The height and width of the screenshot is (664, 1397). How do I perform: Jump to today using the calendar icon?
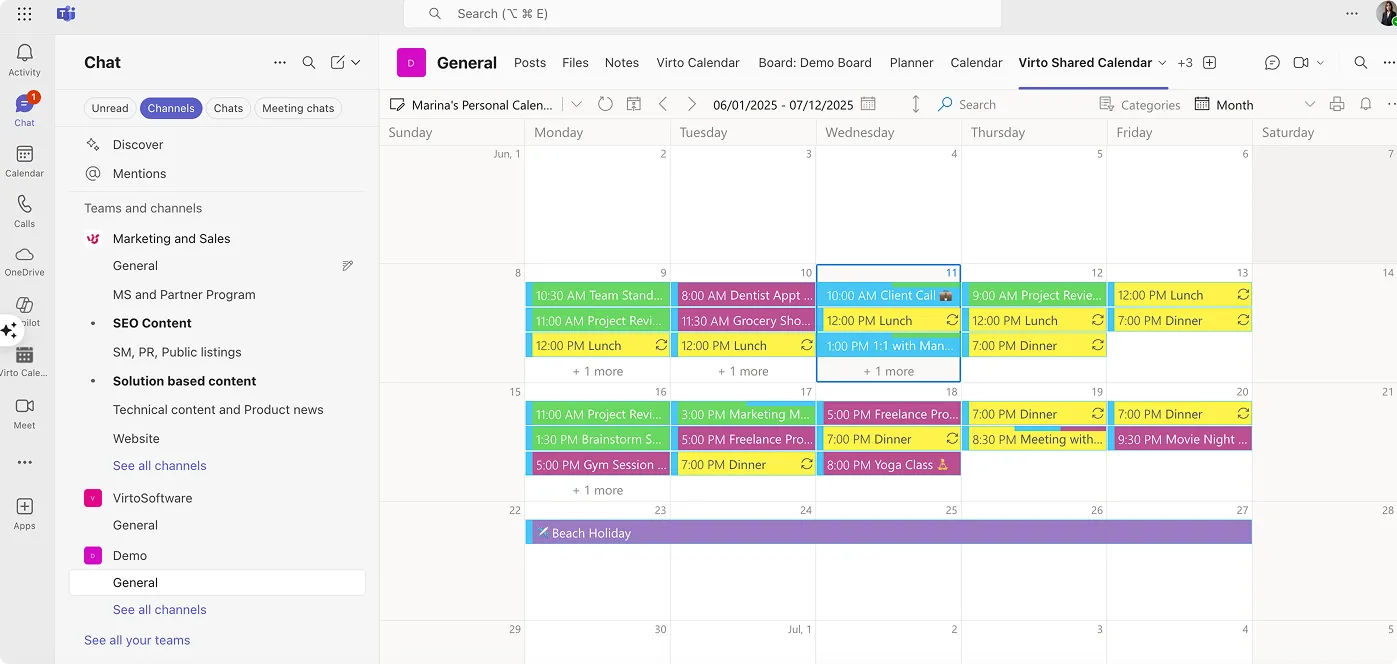click(x=634, y=103)
